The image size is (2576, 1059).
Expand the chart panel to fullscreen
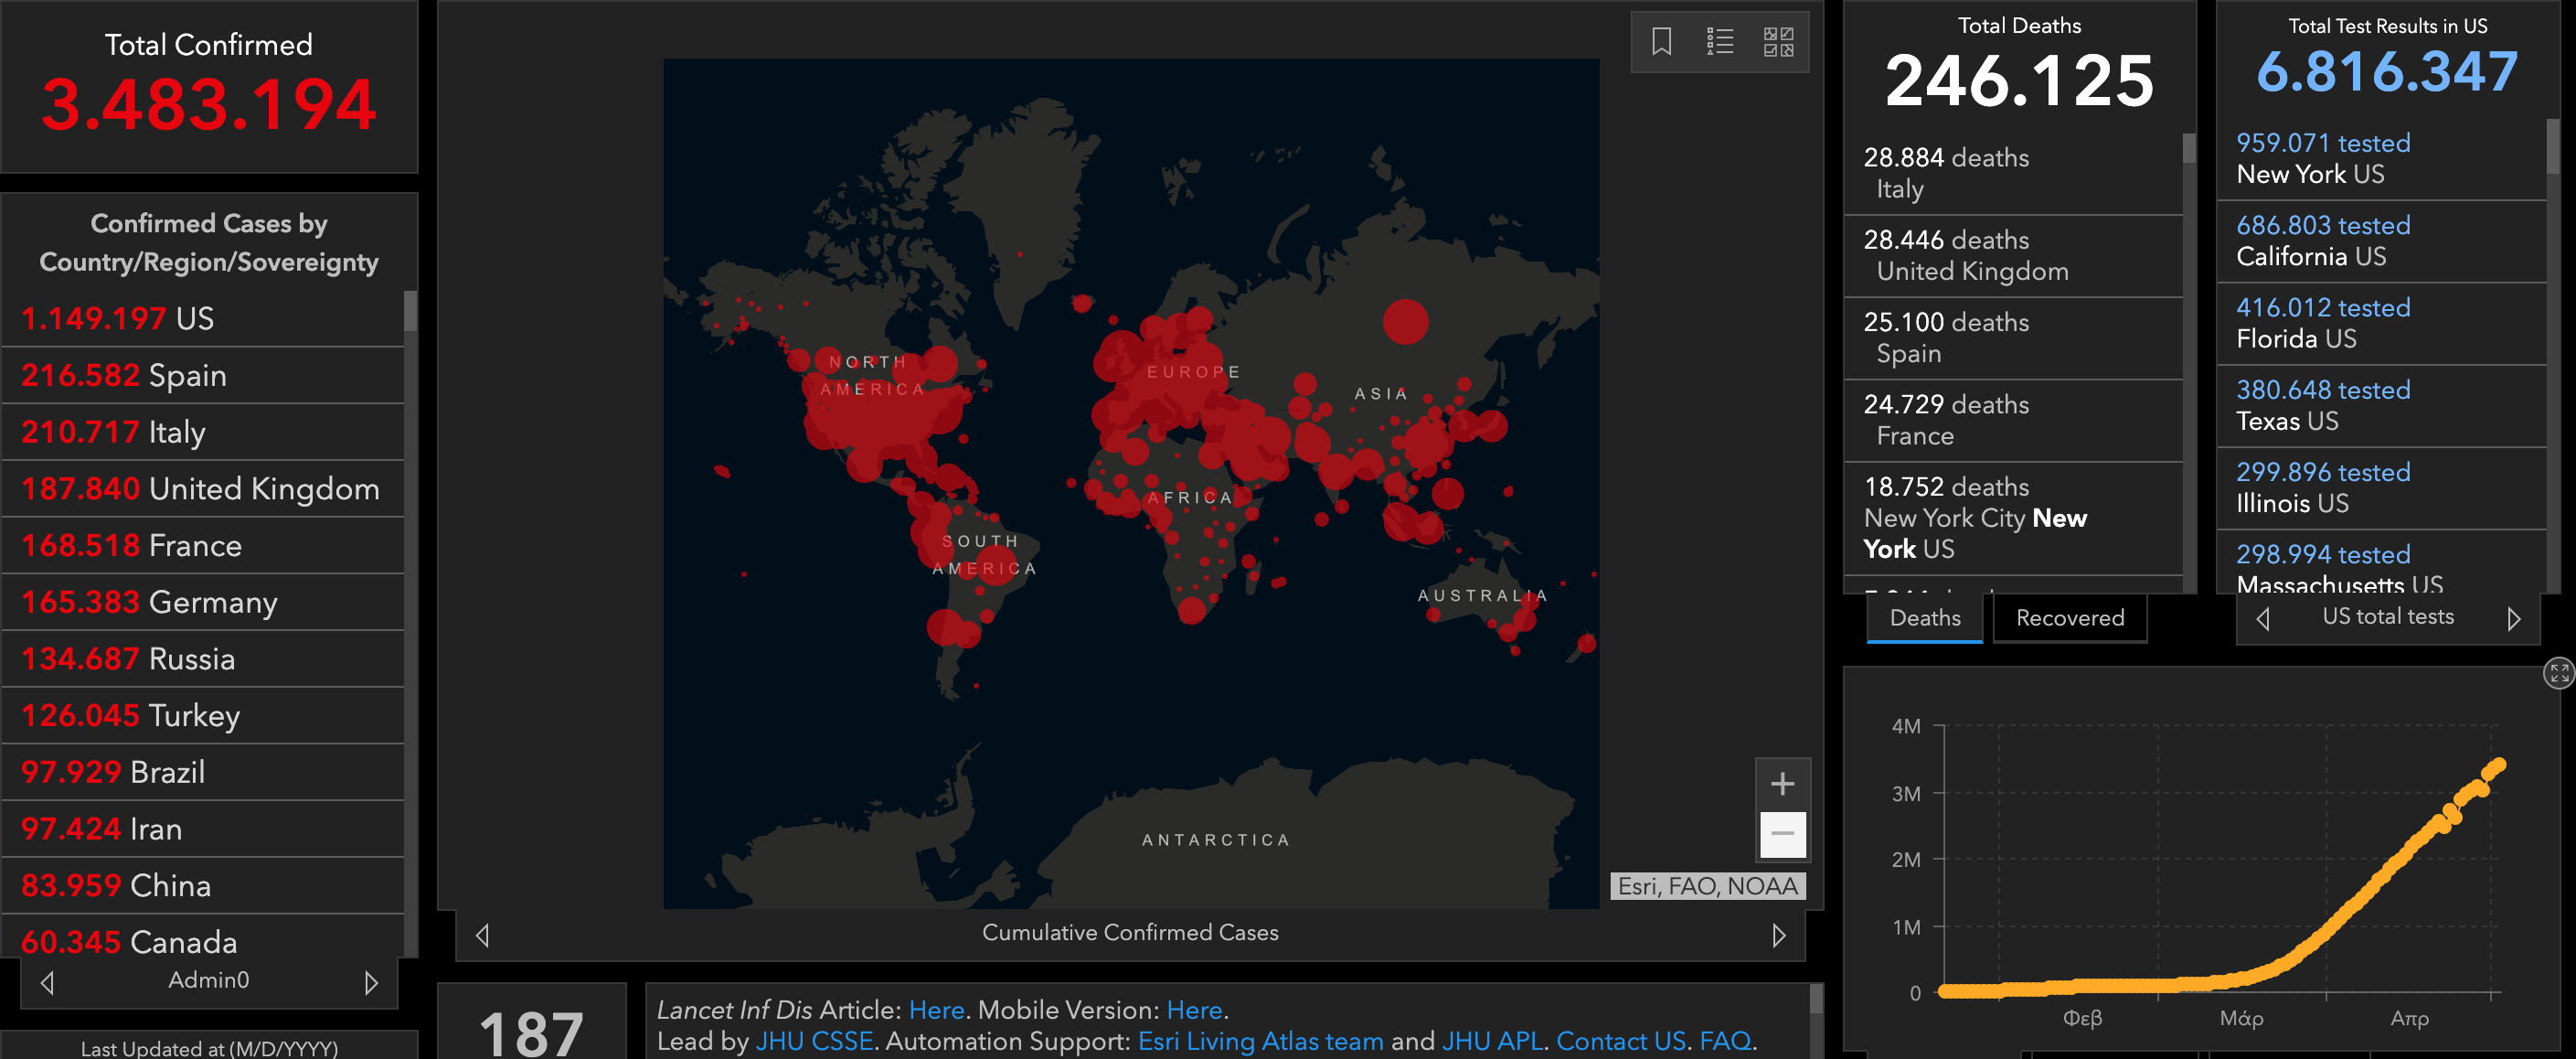click(2558, 673)
